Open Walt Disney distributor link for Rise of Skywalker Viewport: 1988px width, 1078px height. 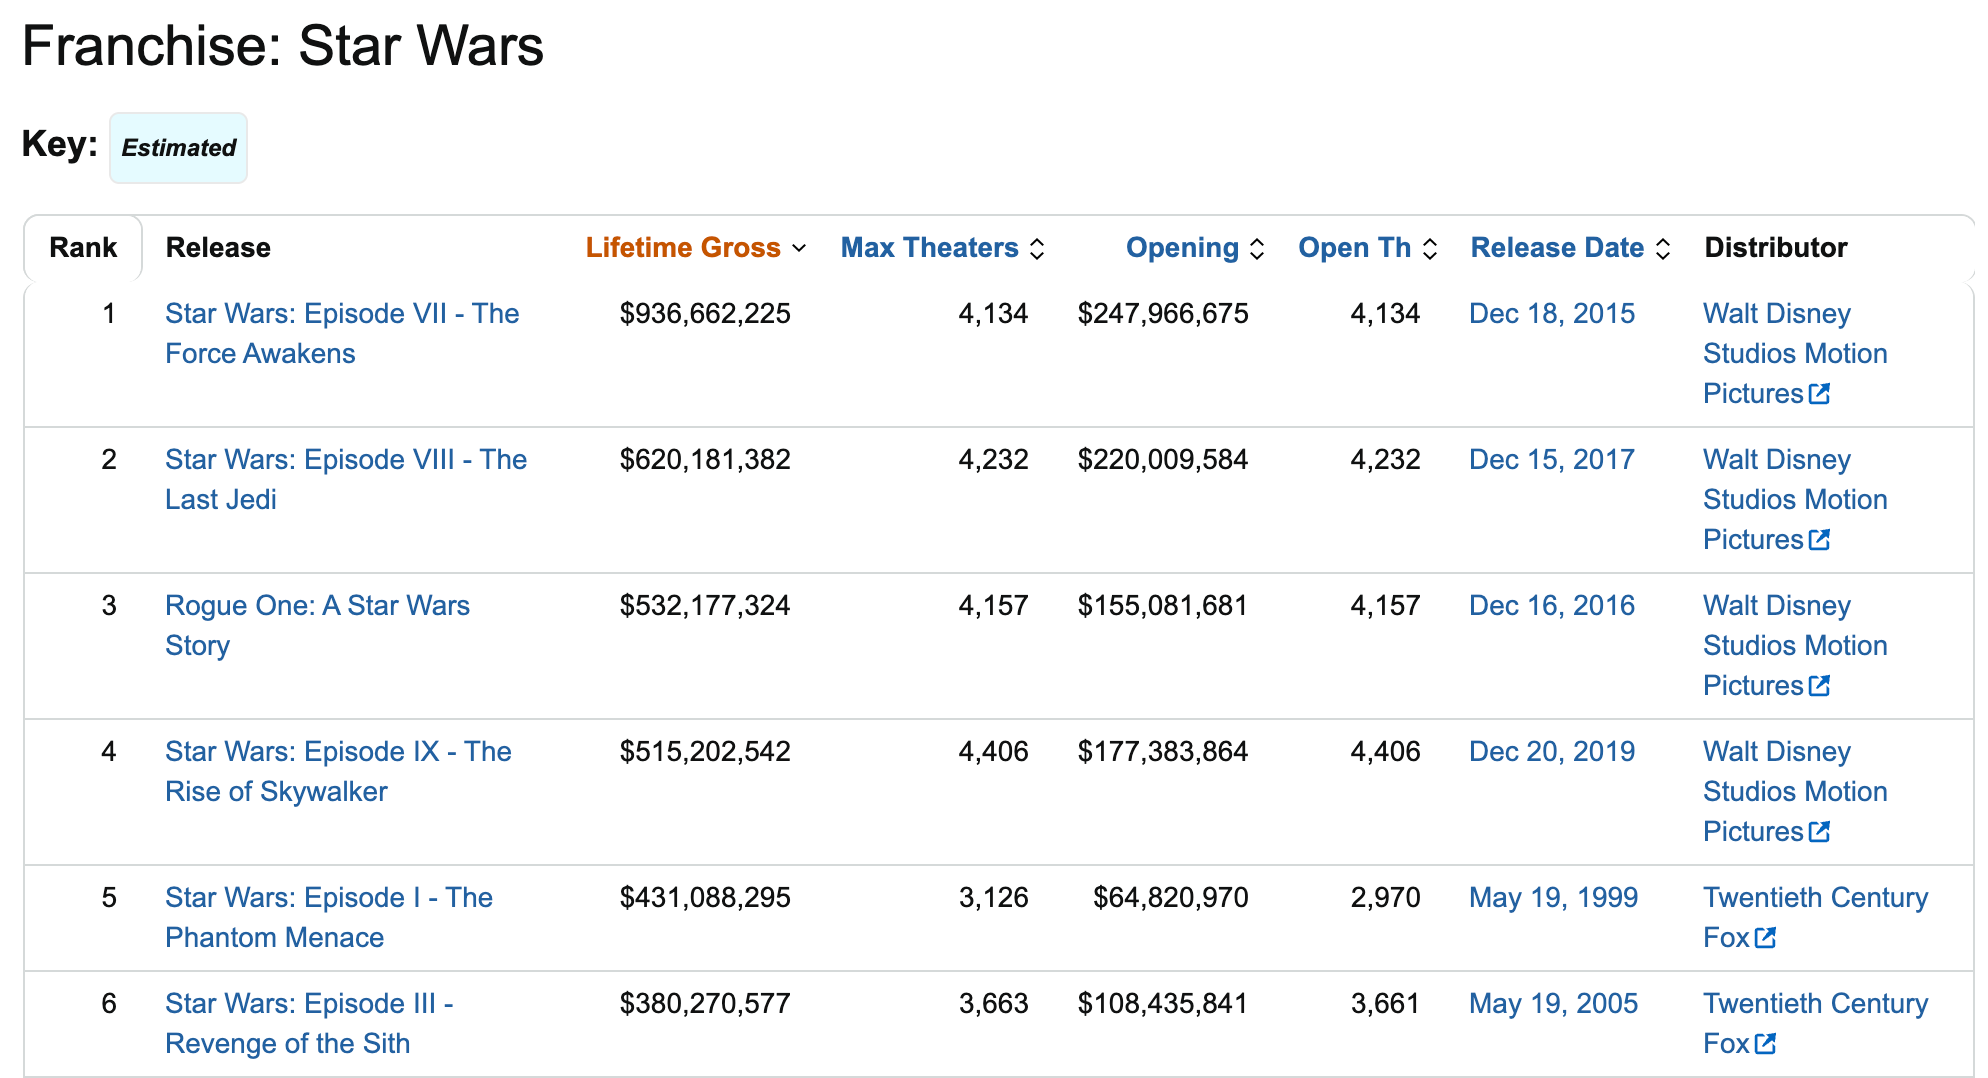(1795, 792)
